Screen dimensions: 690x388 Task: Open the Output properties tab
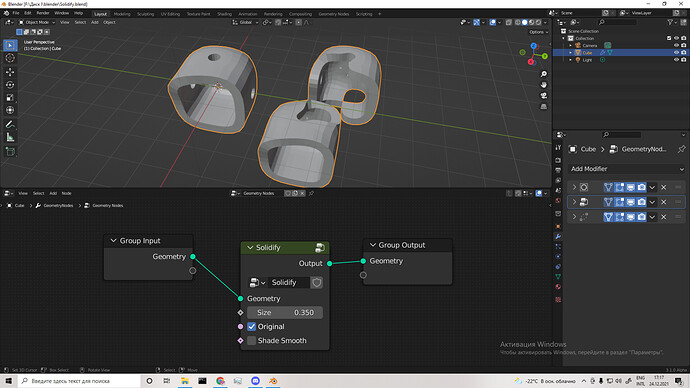click(558, 170)
